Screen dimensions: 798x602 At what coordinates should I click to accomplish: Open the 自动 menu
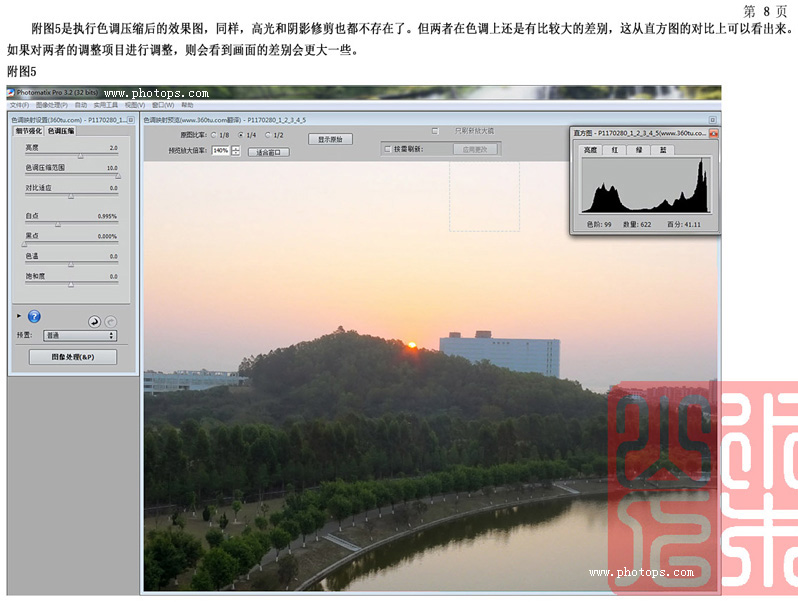pyautogui.click(x=81, y=105)
